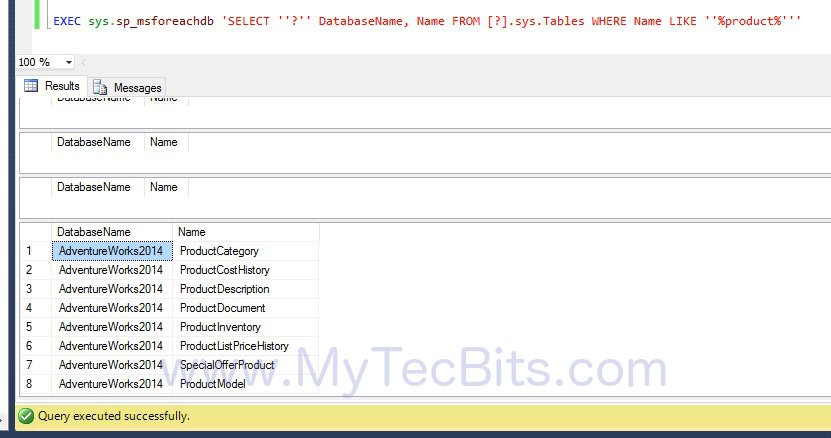Viewport: 831px width, 438px height.
Task: Click the green query success checkmark icon
Action: [25, 416]
